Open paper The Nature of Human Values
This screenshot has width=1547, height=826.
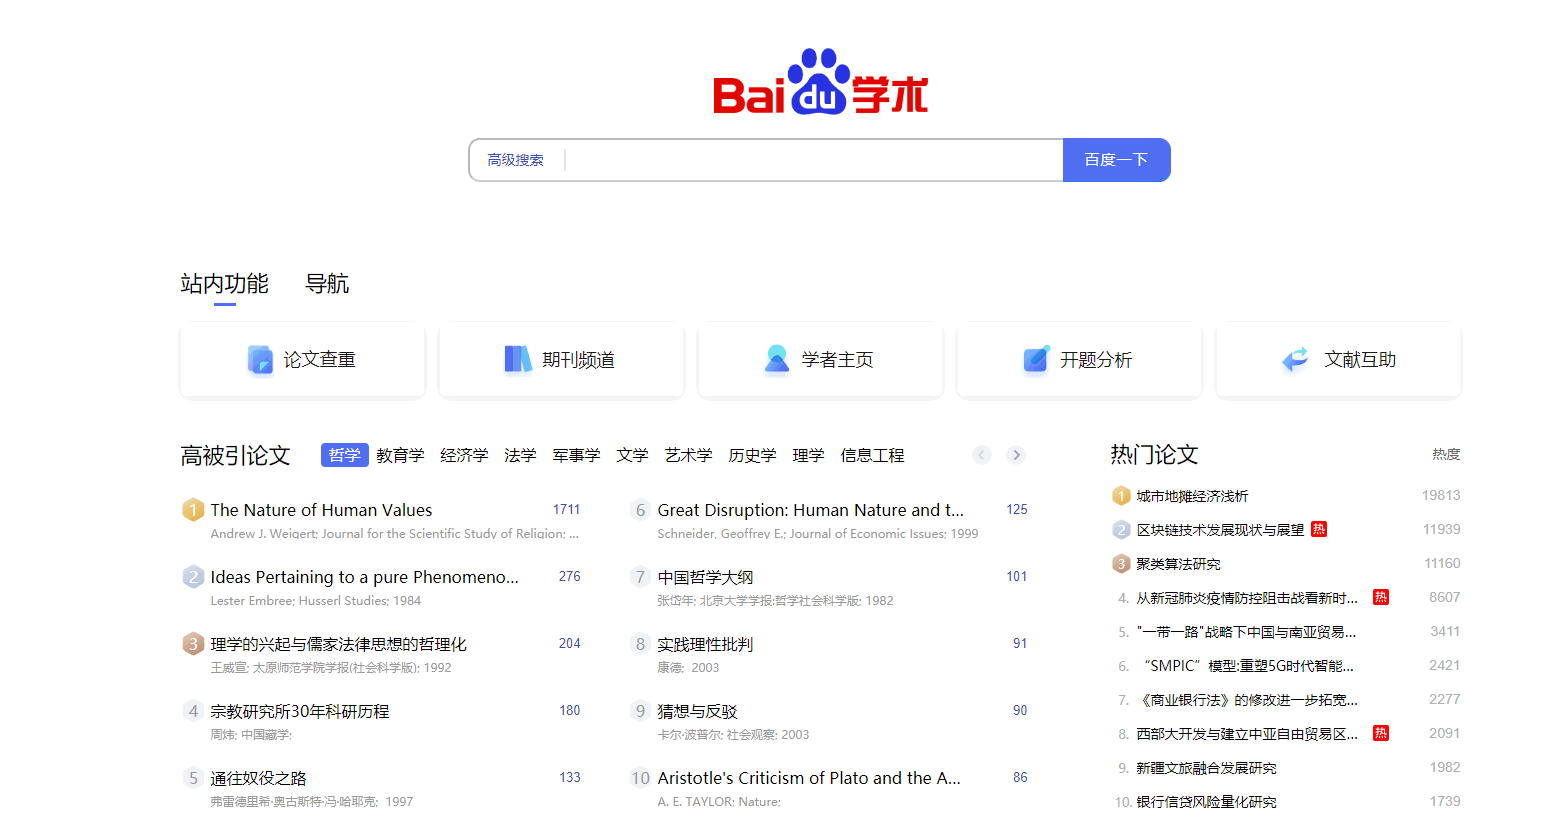coord(321,510)
